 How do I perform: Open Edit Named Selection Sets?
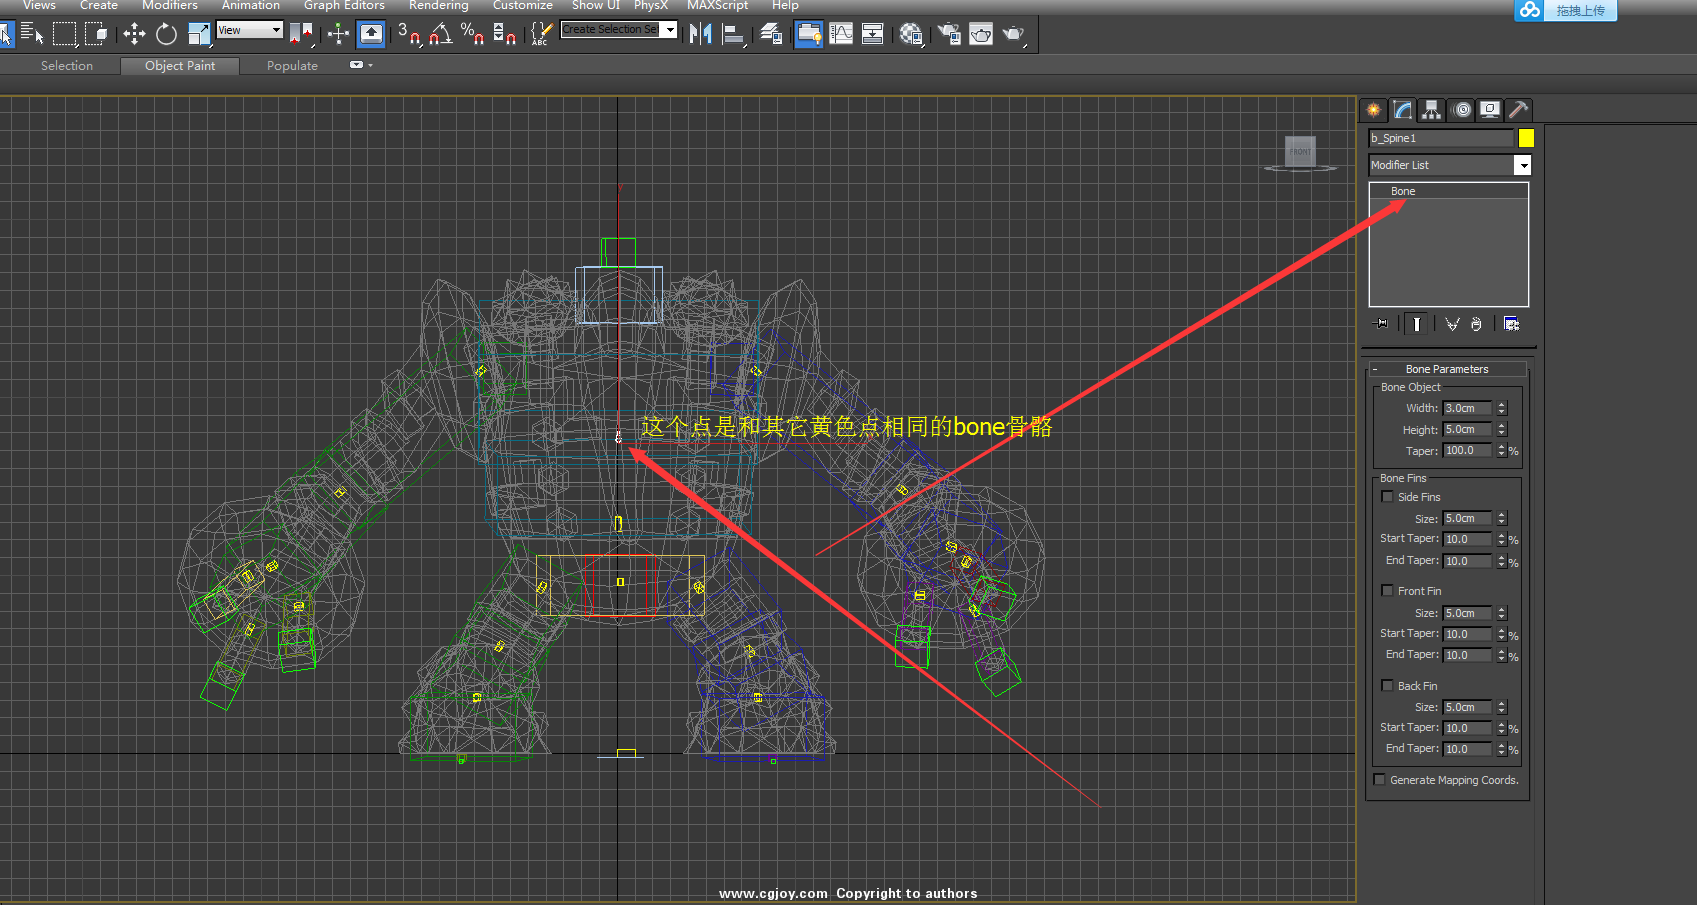pyautogui.click(x=541, y=34)
